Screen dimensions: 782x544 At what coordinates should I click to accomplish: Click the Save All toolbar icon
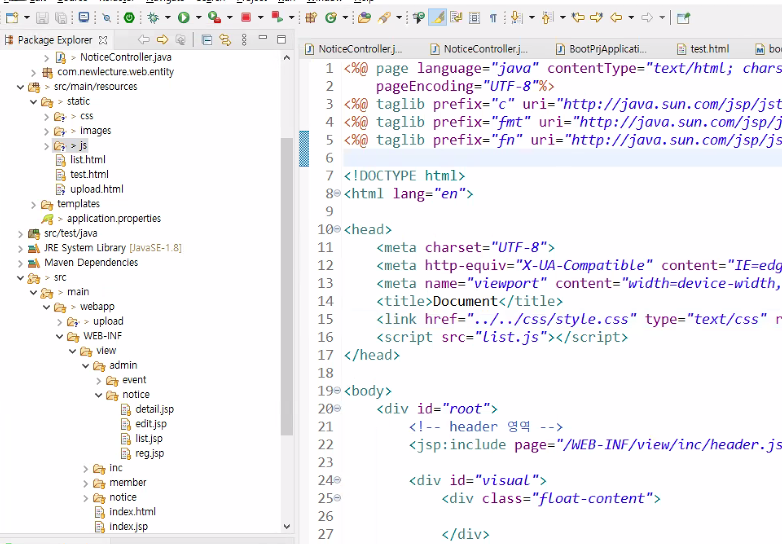[61, 18]
